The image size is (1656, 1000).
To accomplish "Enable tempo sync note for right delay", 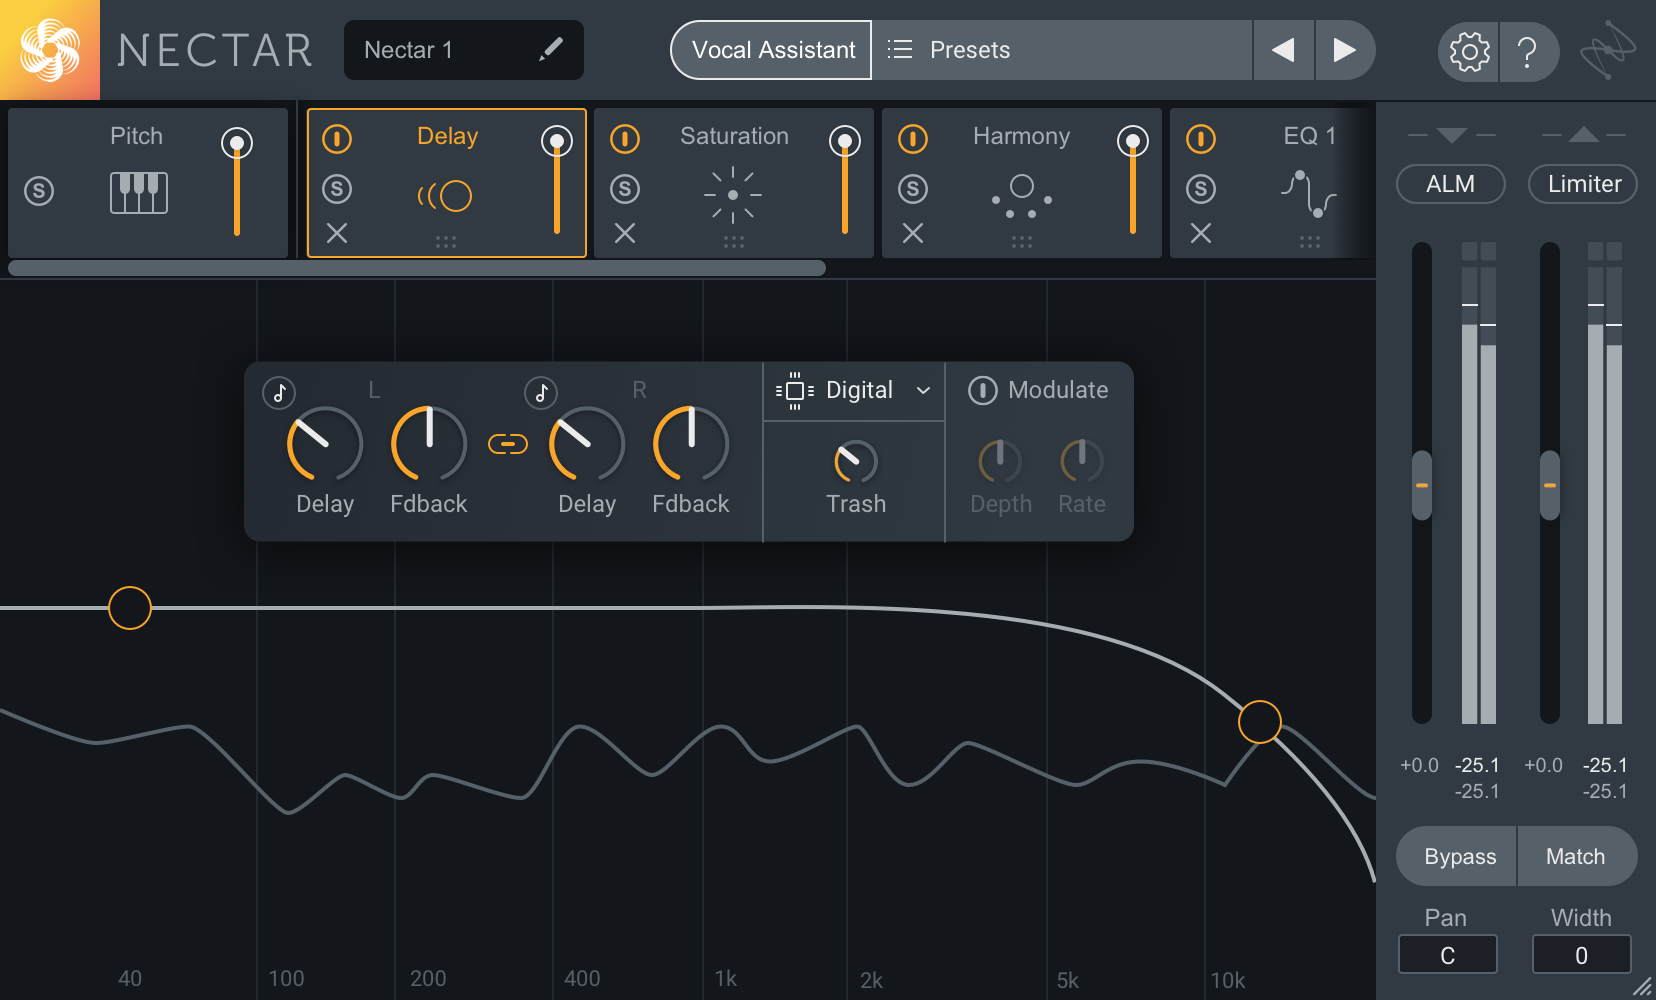I will coord(541,393).
